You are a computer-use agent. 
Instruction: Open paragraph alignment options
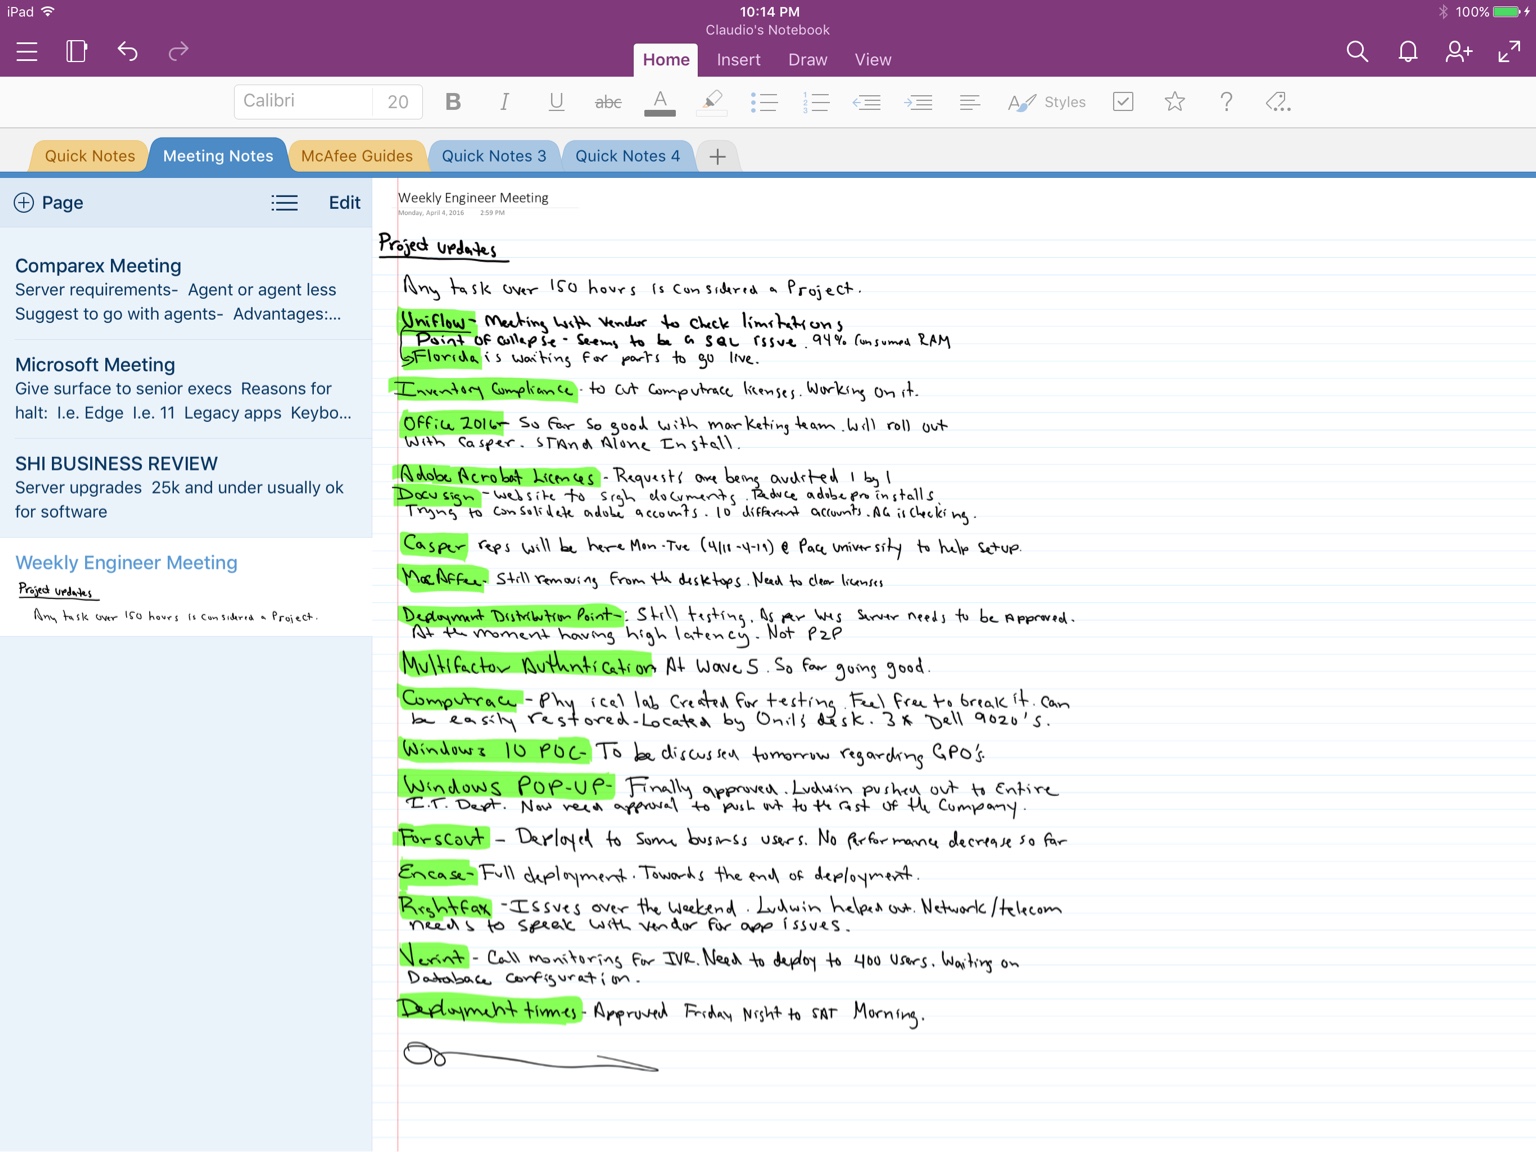pos(969,102)
